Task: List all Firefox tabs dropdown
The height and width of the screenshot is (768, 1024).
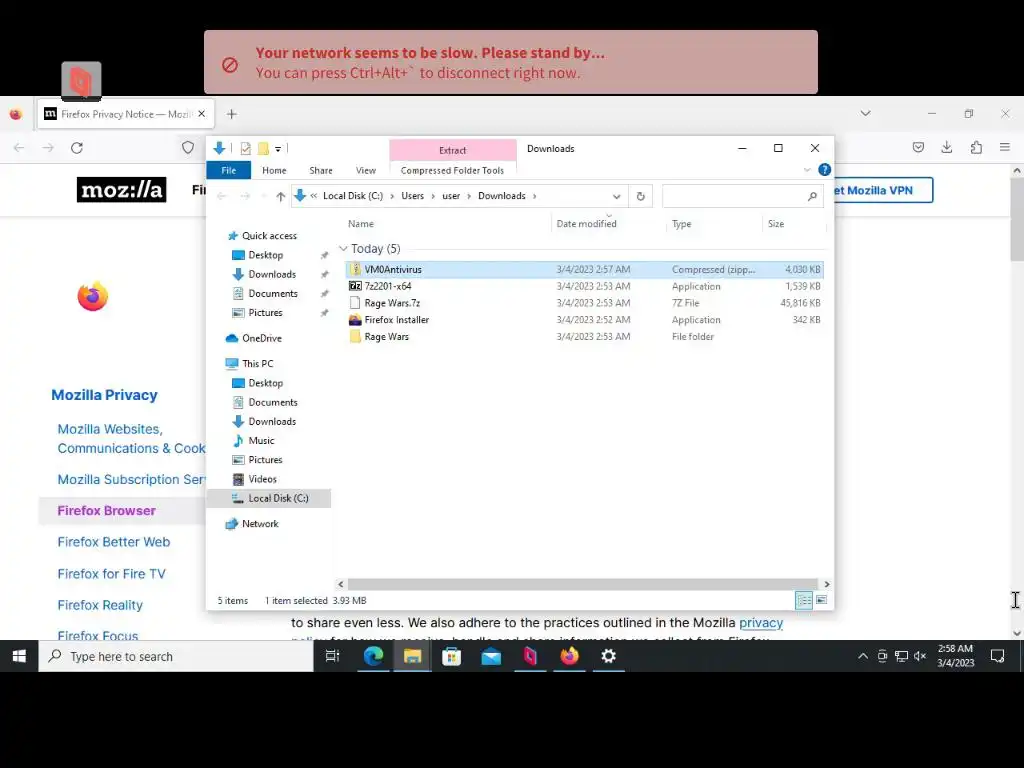Action: 865,114
